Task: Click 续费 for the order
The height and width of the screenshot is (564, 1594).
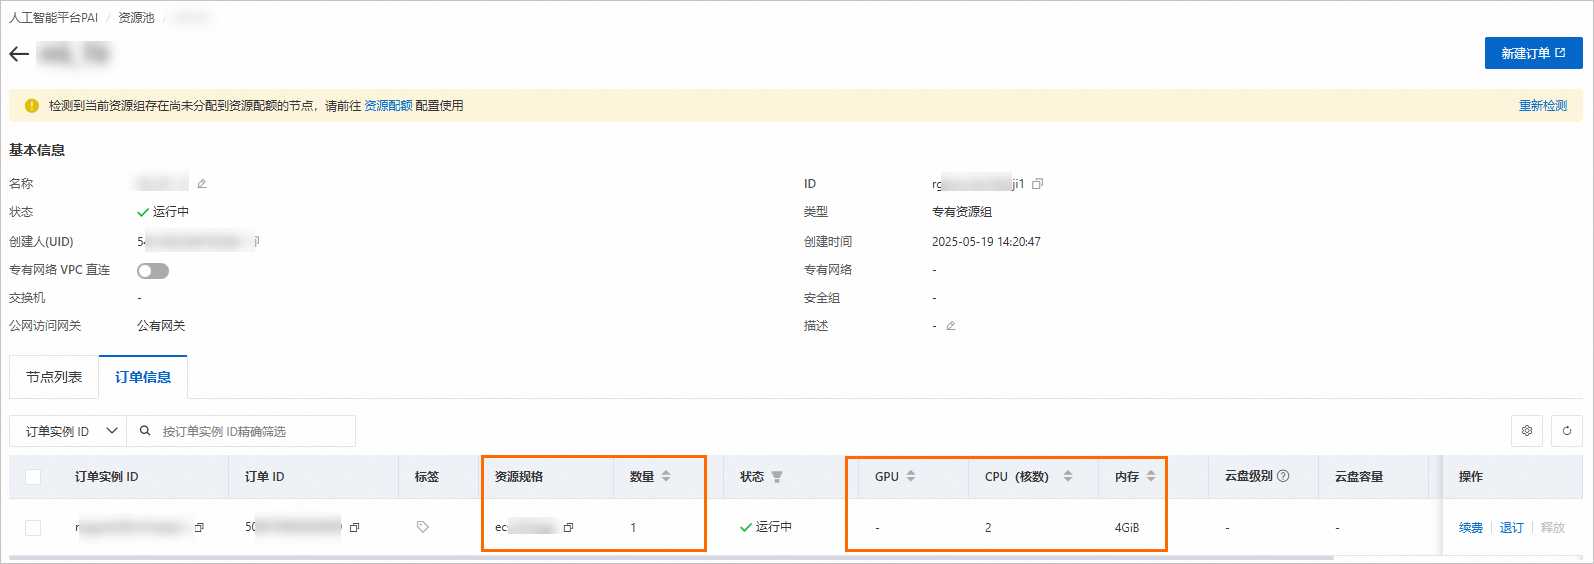Action: pyautogui.click(x=1471, y=528)
